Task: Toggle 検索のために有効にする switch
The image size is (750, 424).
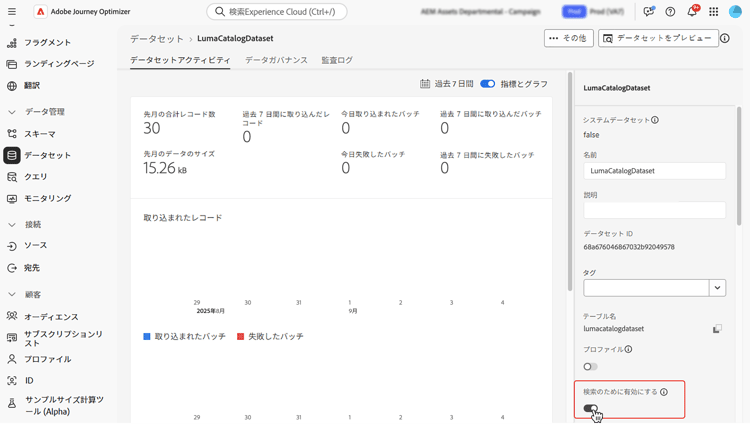Action: point(591,408)
